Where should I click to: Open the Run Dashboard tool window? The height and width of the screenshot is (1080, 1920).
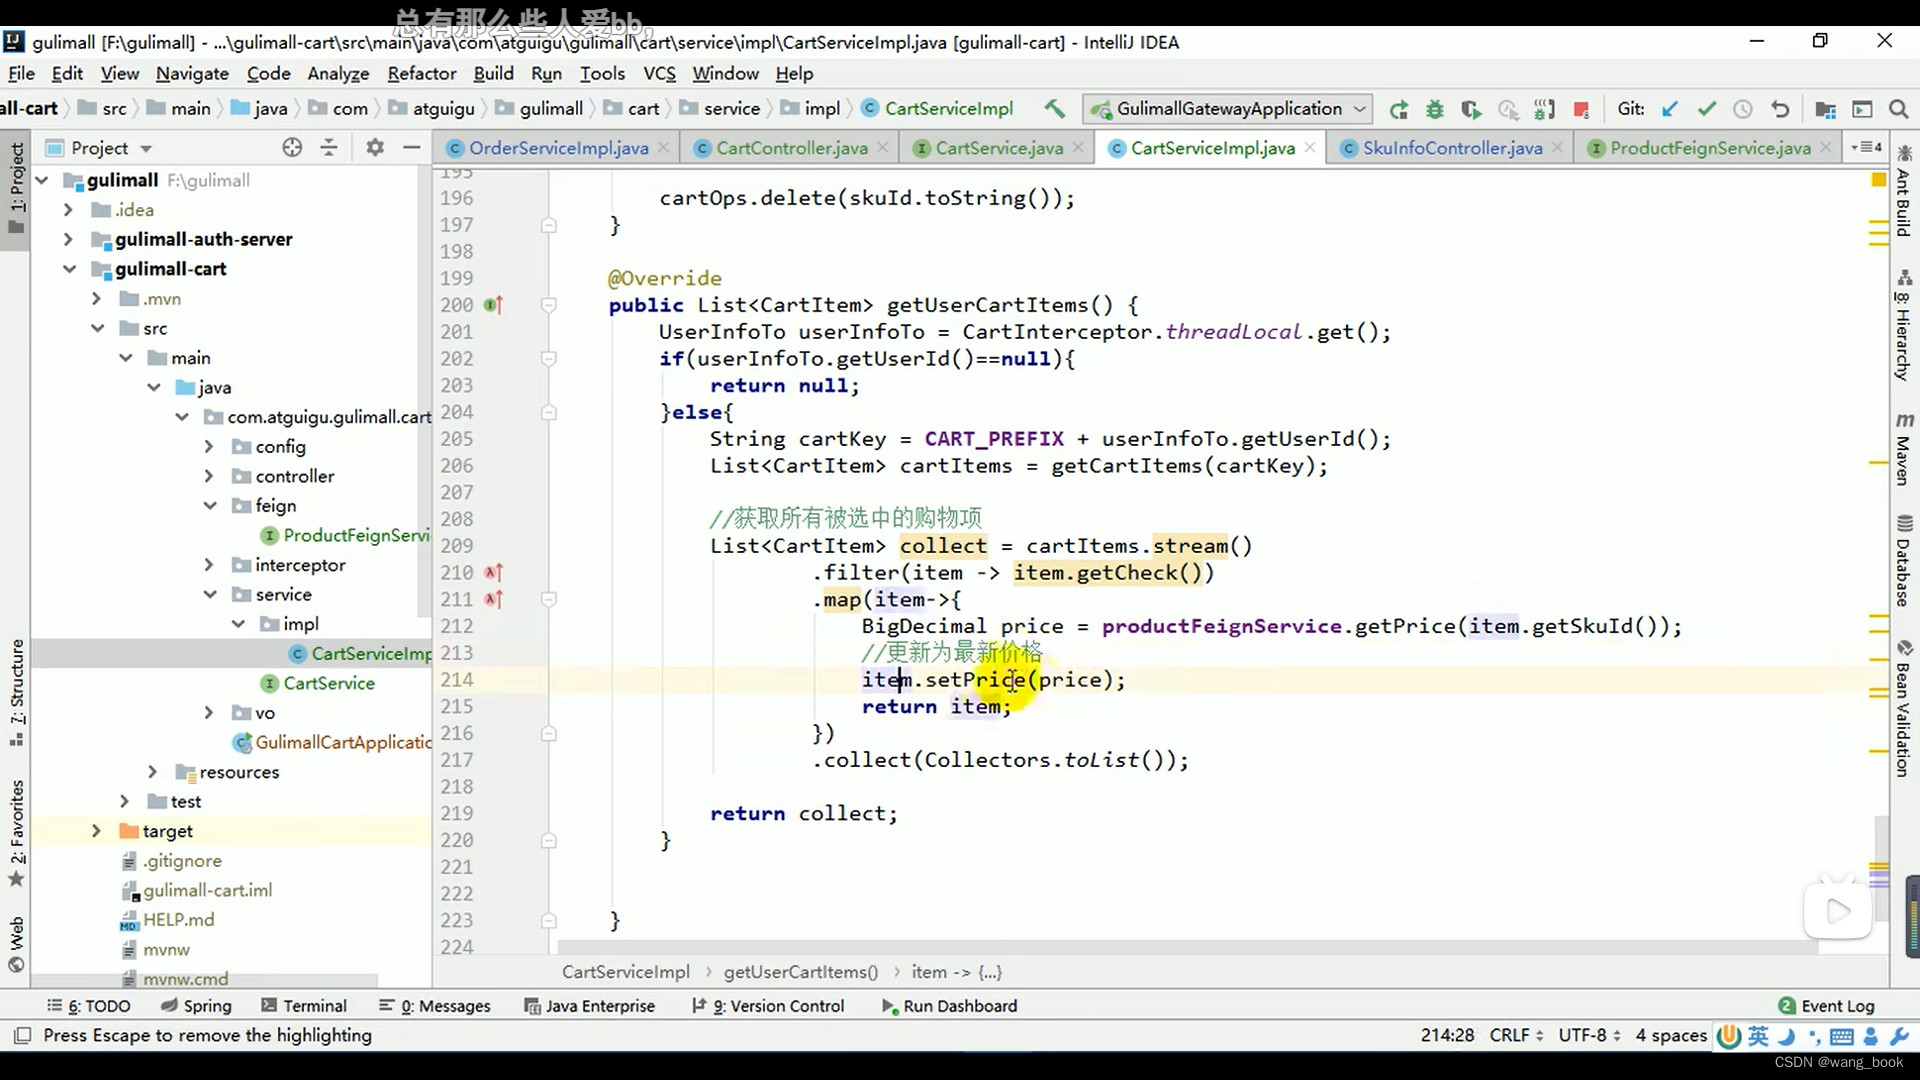point(949,1006)
